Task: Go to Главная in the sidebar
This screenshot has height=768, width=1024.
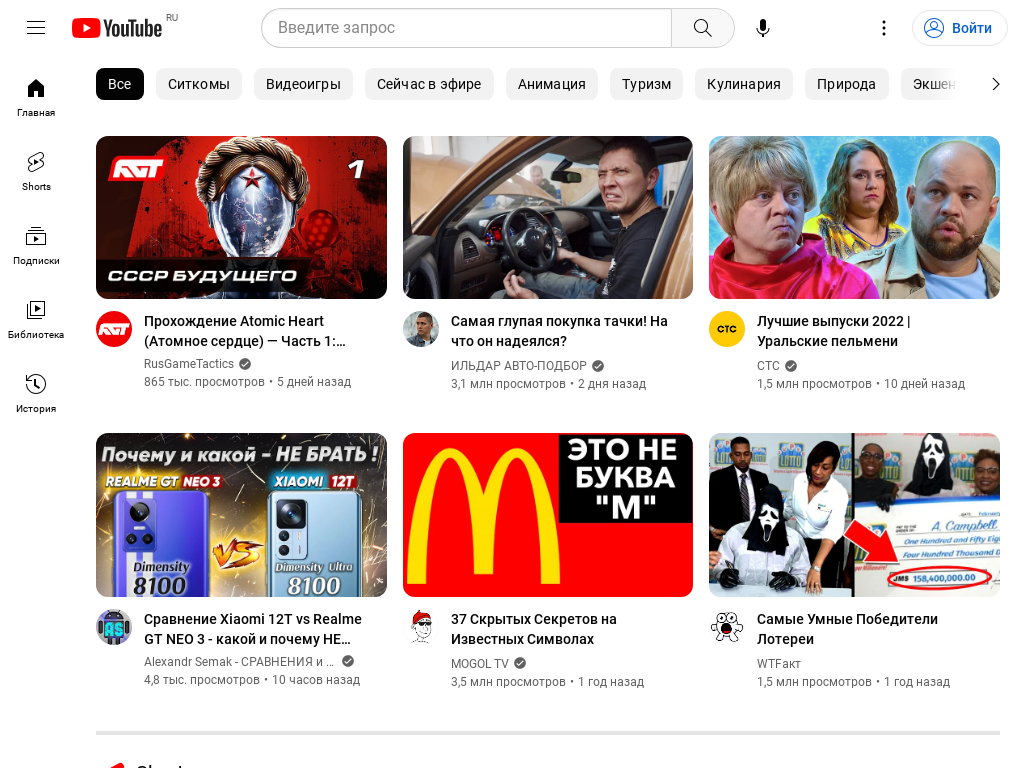Action: click(36, 98)
